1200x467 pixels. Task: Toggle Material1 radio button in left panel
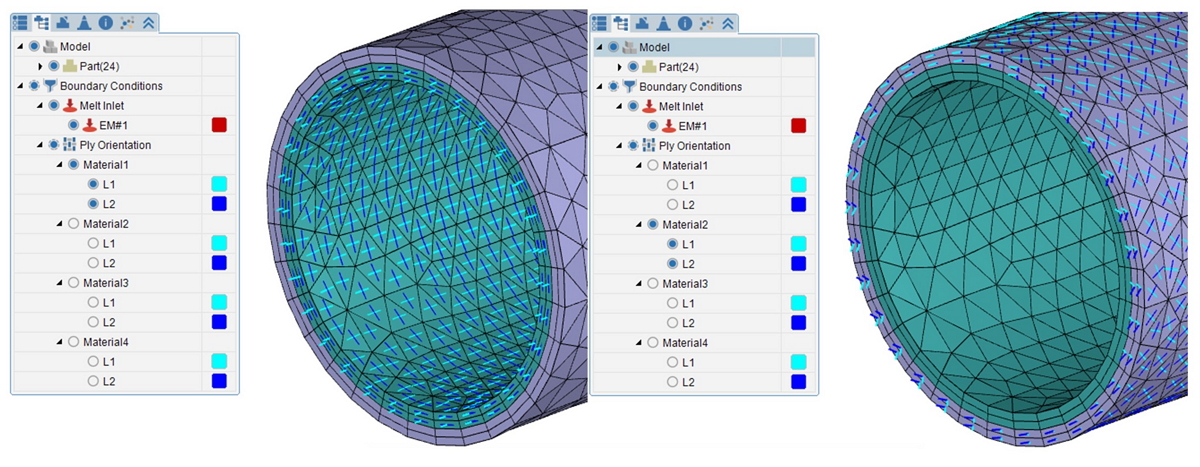tap(74, 165)
